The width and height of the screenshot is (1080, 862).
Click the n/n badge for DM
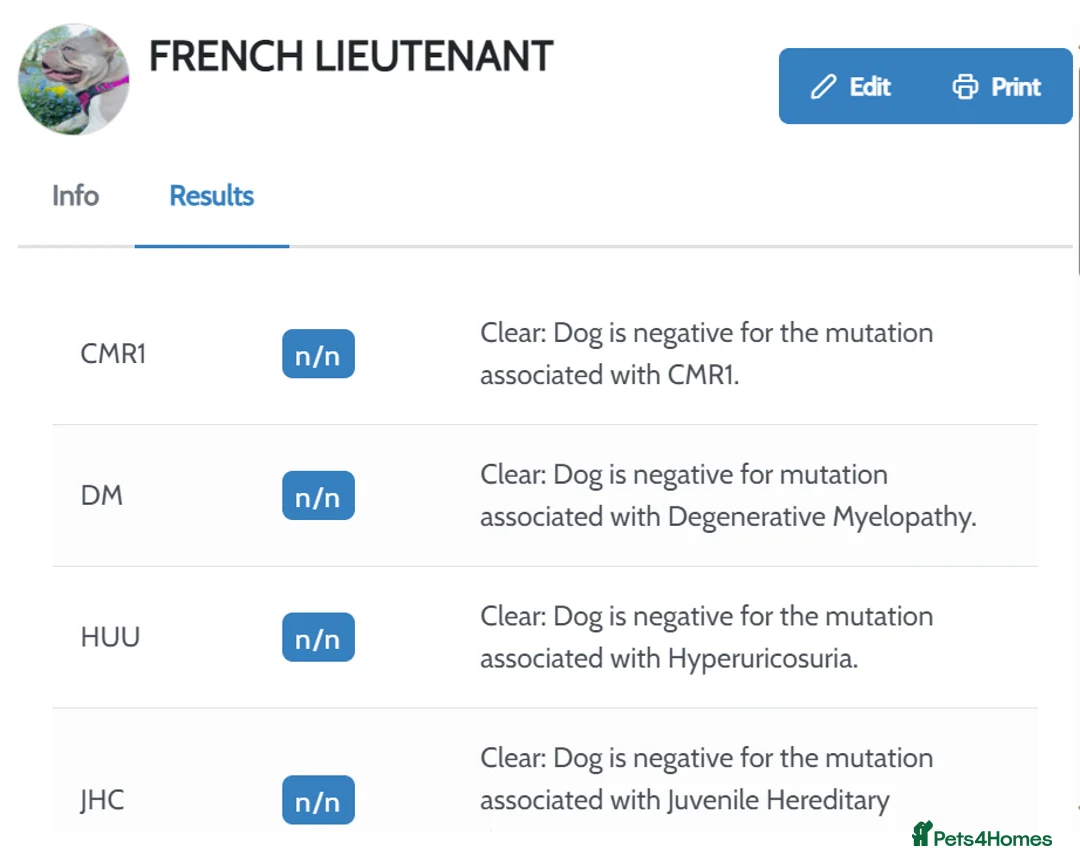[318, 496]
